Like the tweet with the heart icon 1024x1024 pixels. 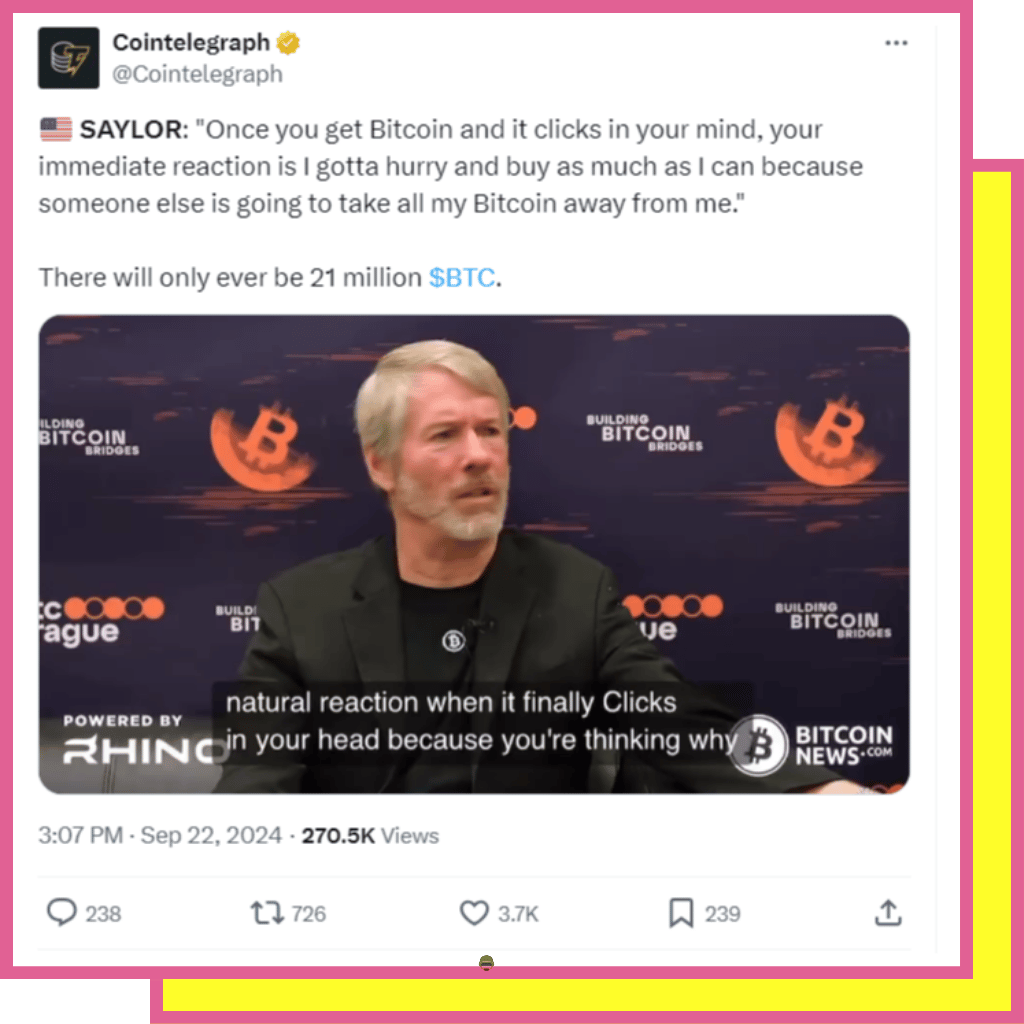474,913
